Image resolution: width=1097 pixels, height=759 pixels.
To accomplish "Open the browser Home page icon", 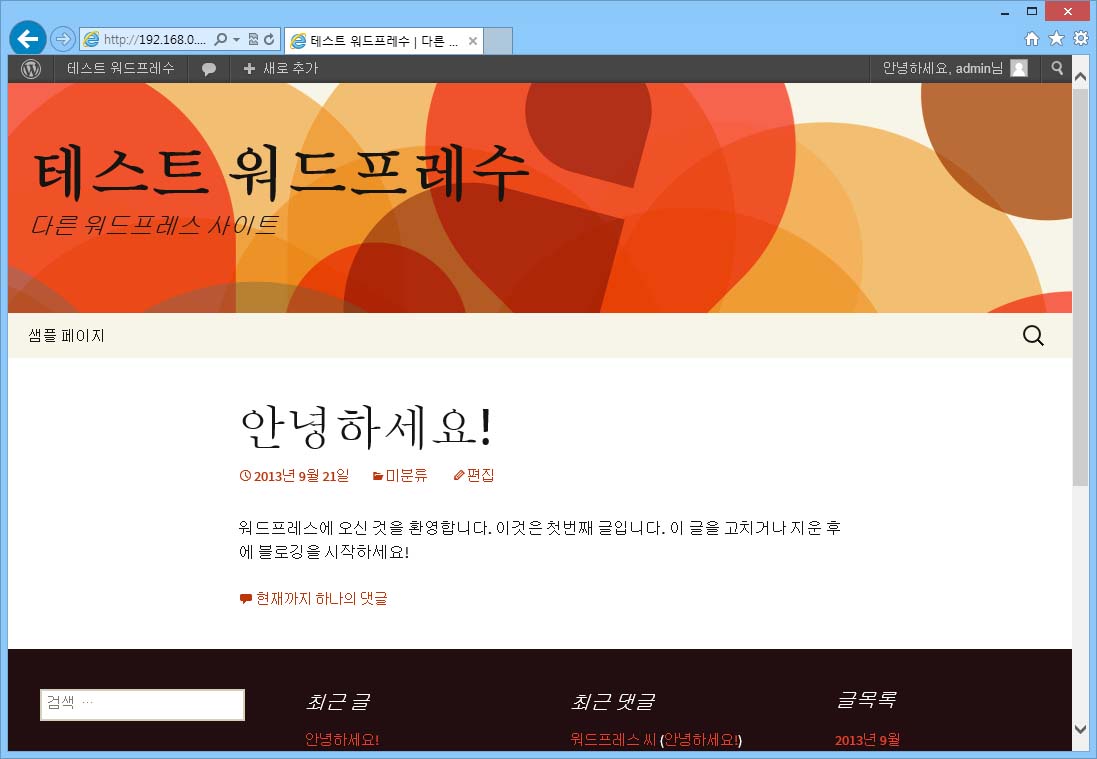I will click(1032, 38).
